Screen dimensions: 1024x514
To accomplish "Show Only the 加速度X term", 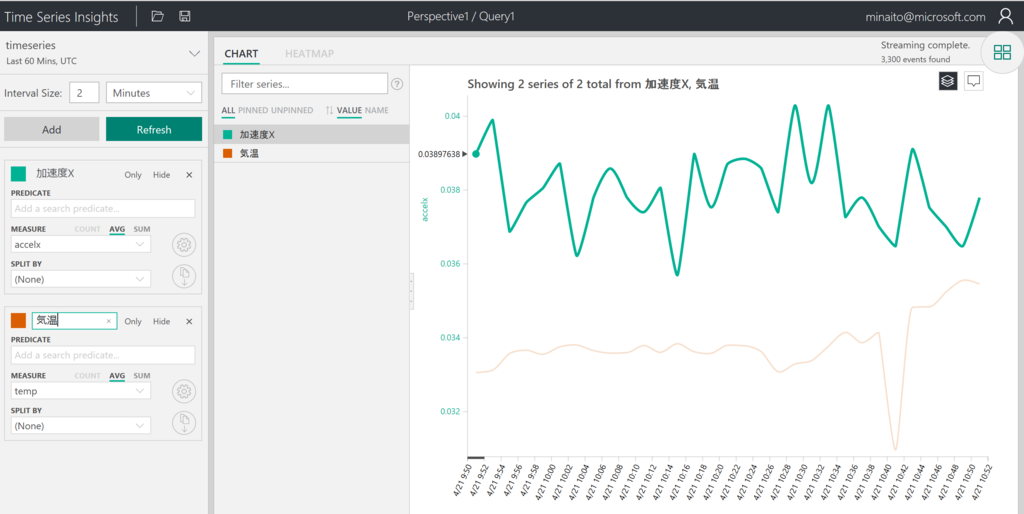I will pos(133,175).
